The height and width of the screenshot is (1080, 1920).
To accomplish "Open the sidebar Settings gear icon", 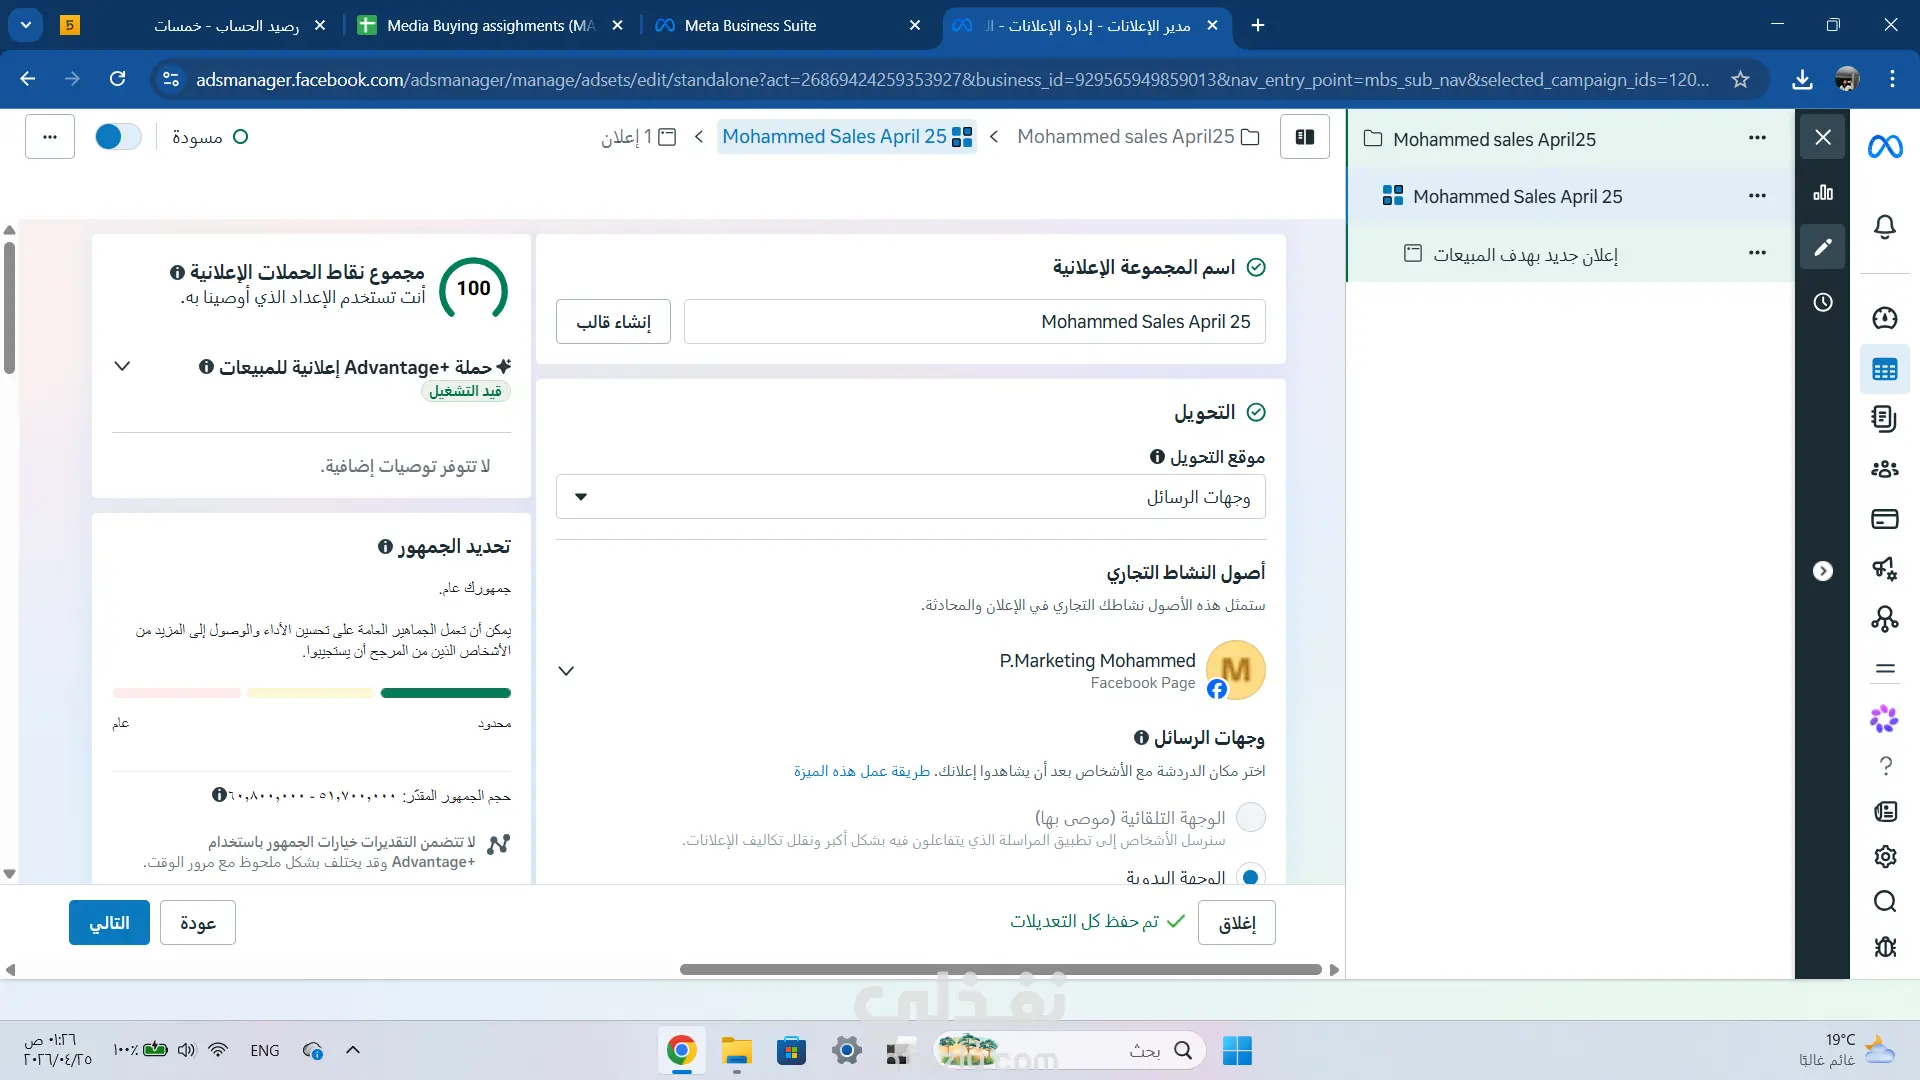I will [1885, 856].
